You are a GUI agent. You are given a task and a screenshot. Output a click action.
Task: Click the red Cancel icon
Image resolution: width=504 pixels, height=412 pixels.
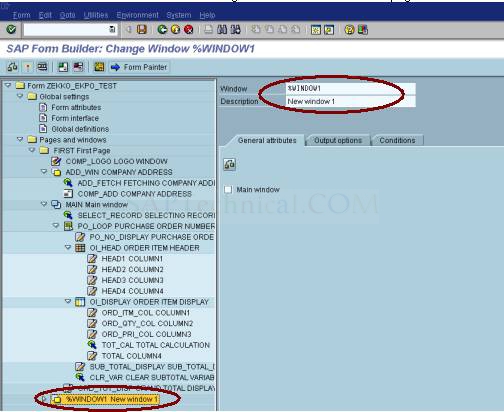[189, 30]
